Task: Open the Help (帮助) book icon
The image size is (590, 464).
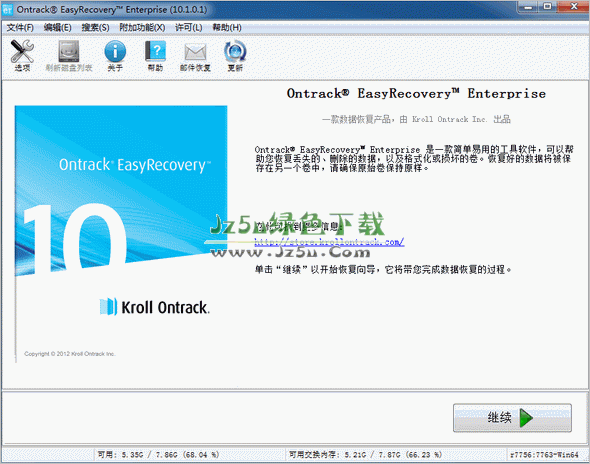Action: coord(155,56)
